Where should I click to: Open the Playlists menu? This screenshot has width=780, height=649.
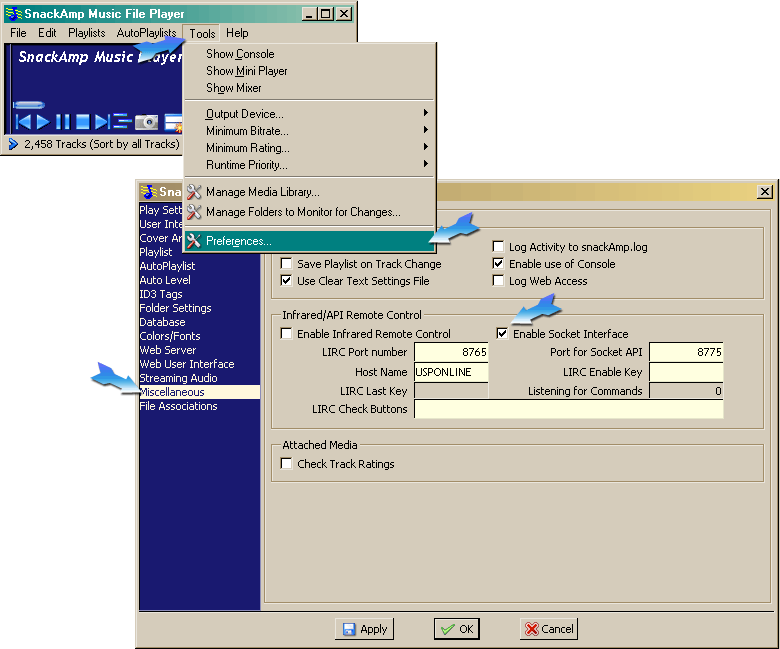pyautogui.click(x=87, y=33)
